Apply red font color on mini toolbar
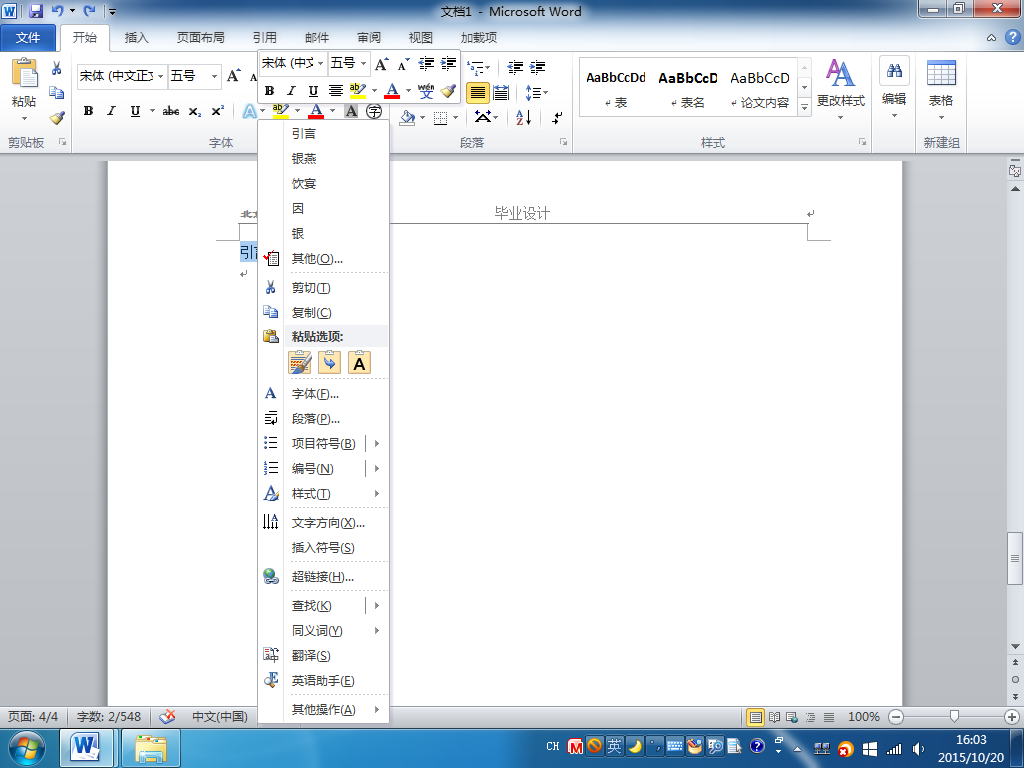1024x768 pixels. point(392,91)
